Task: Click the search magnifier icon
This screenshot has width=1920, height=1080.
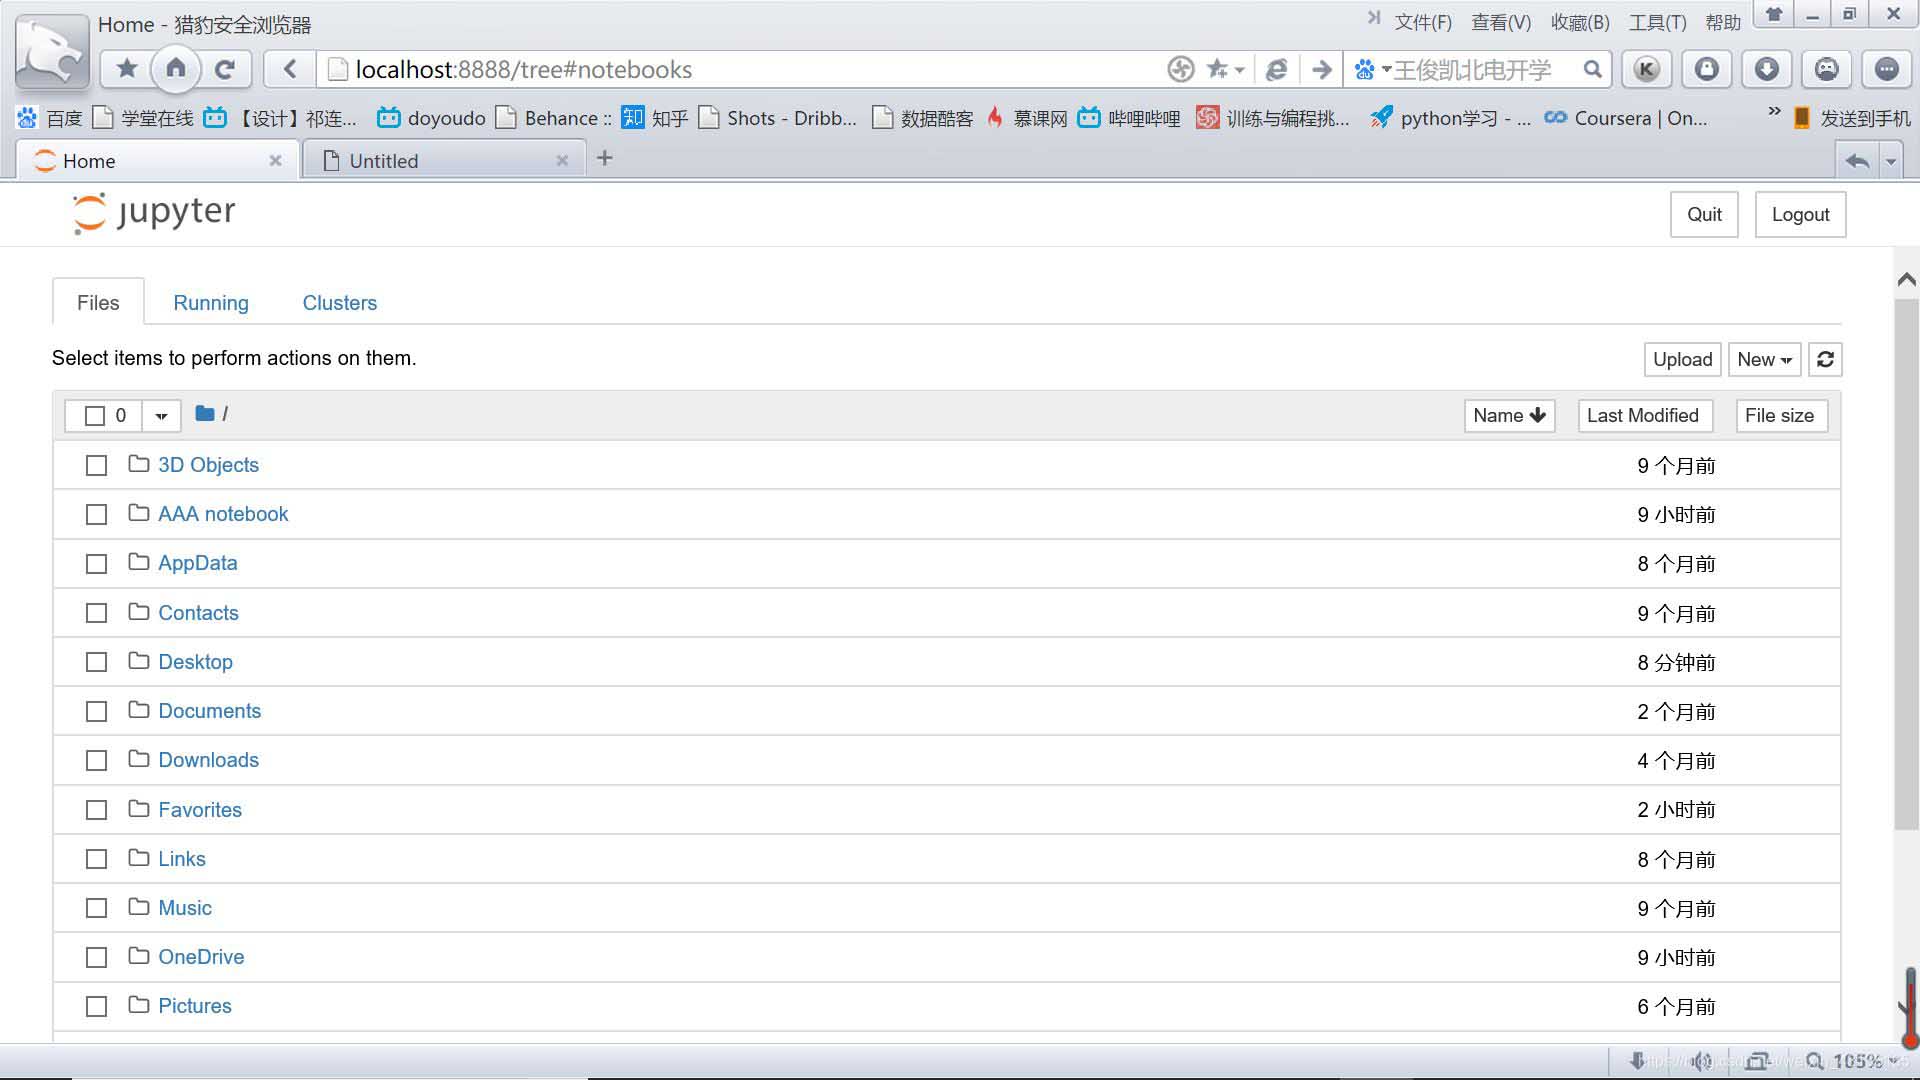Action: [1592, 69]
